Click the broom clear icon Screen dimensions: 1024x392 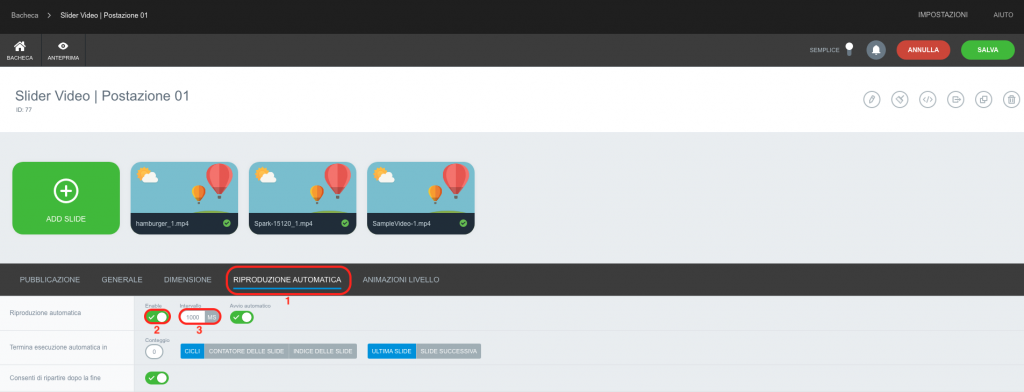coord(900,99)
